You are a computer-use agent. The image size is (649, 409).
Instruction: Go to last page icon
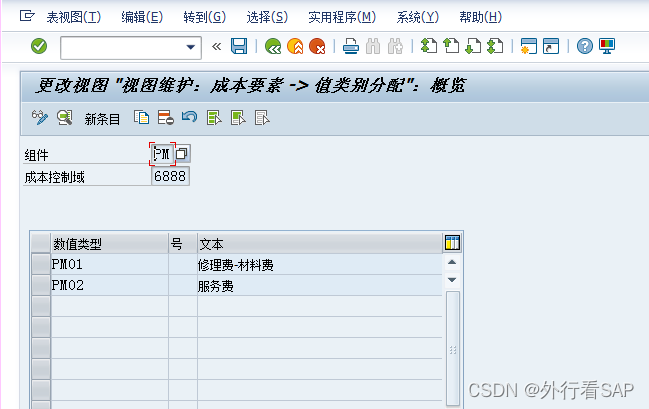pos(495,46)
